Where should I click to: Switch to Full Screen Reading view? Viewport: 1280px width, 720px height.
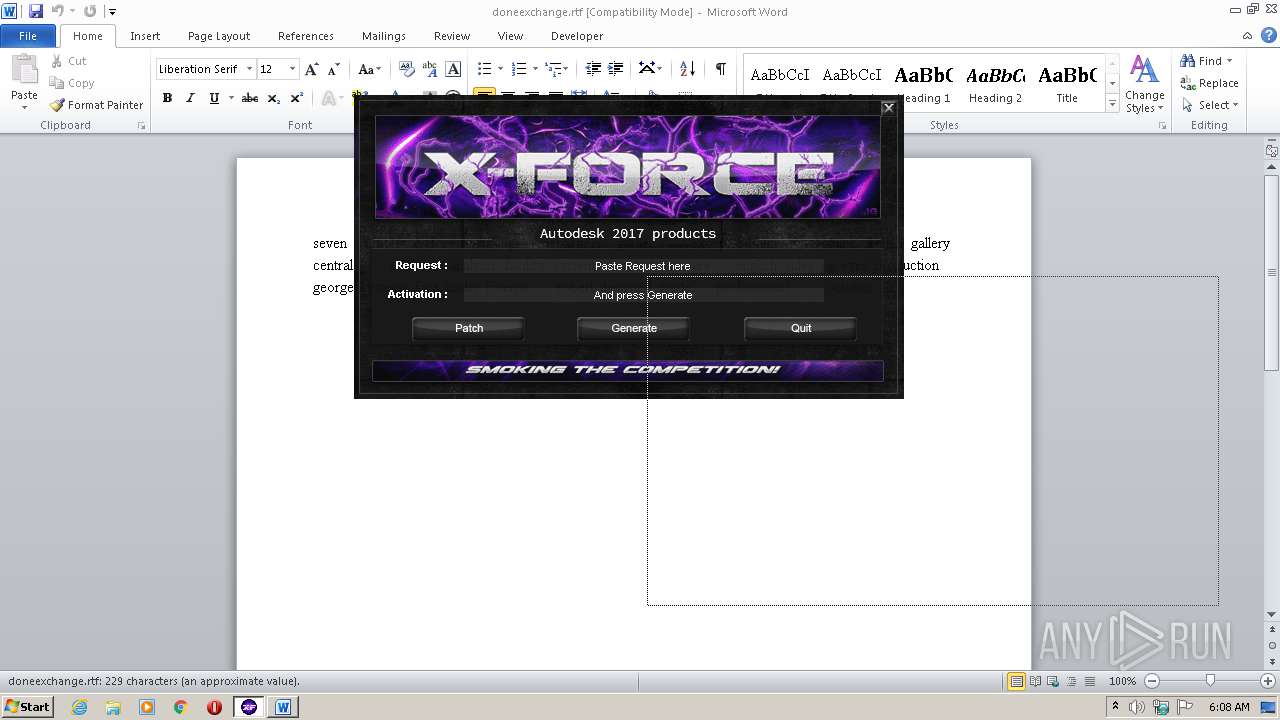(1034, 681)
